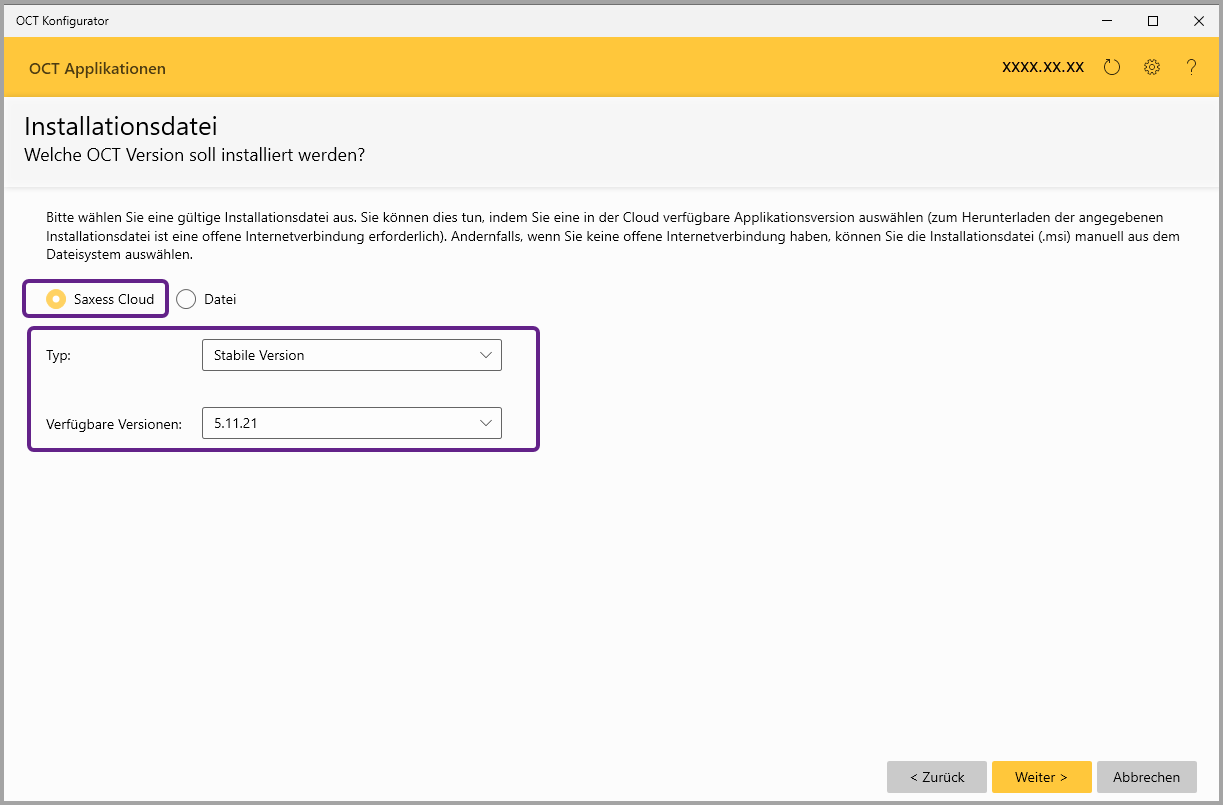Screen dimensions: 1223x805
Task: Cancel setup with the Abbrechen button
Action: click(x=1146, y=777)
